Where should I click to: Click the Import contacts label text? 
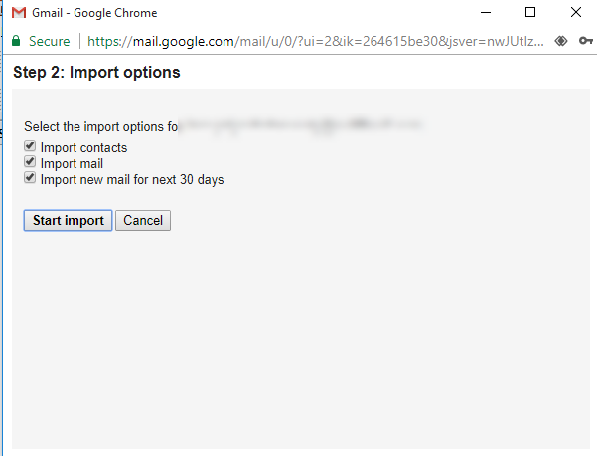[x=84, y=148]
